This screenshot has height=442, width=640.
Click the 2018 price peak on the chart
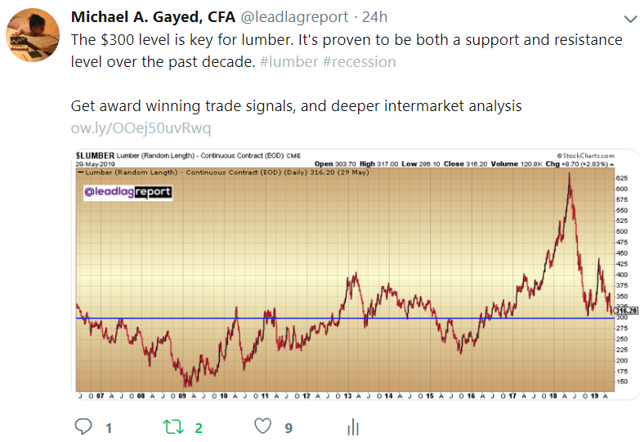[569, 175]
